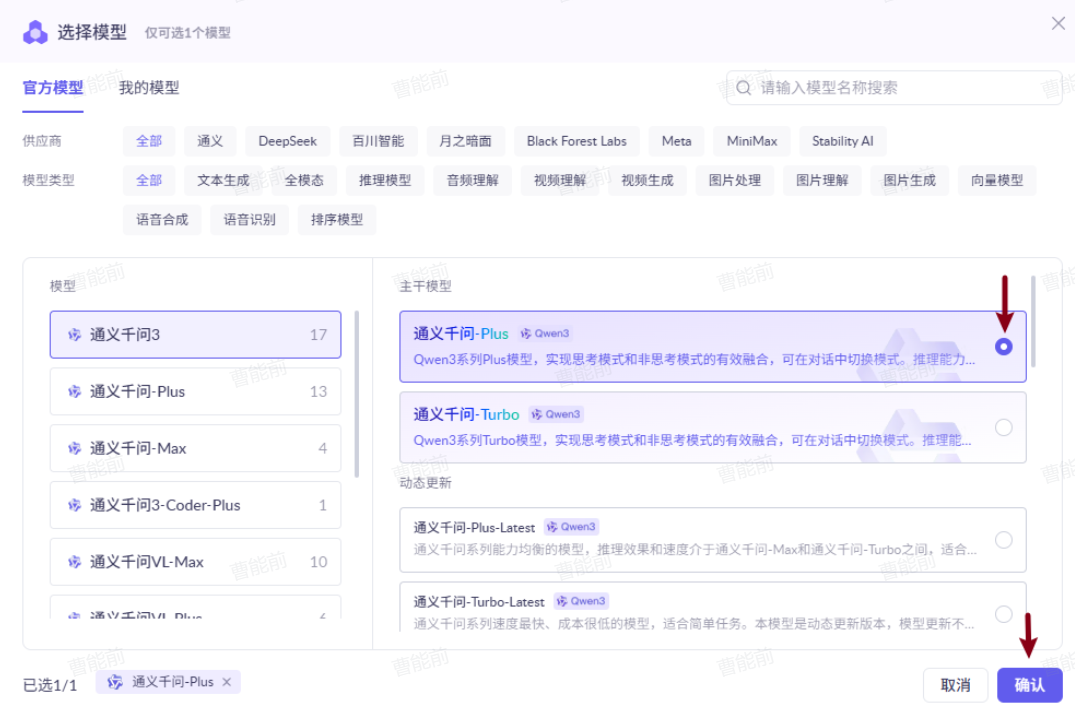The width and height of the screenshot is (1075, 723).
Task: Remove the selected 通义千问-Plus chip with X
Action: point(227,682)
